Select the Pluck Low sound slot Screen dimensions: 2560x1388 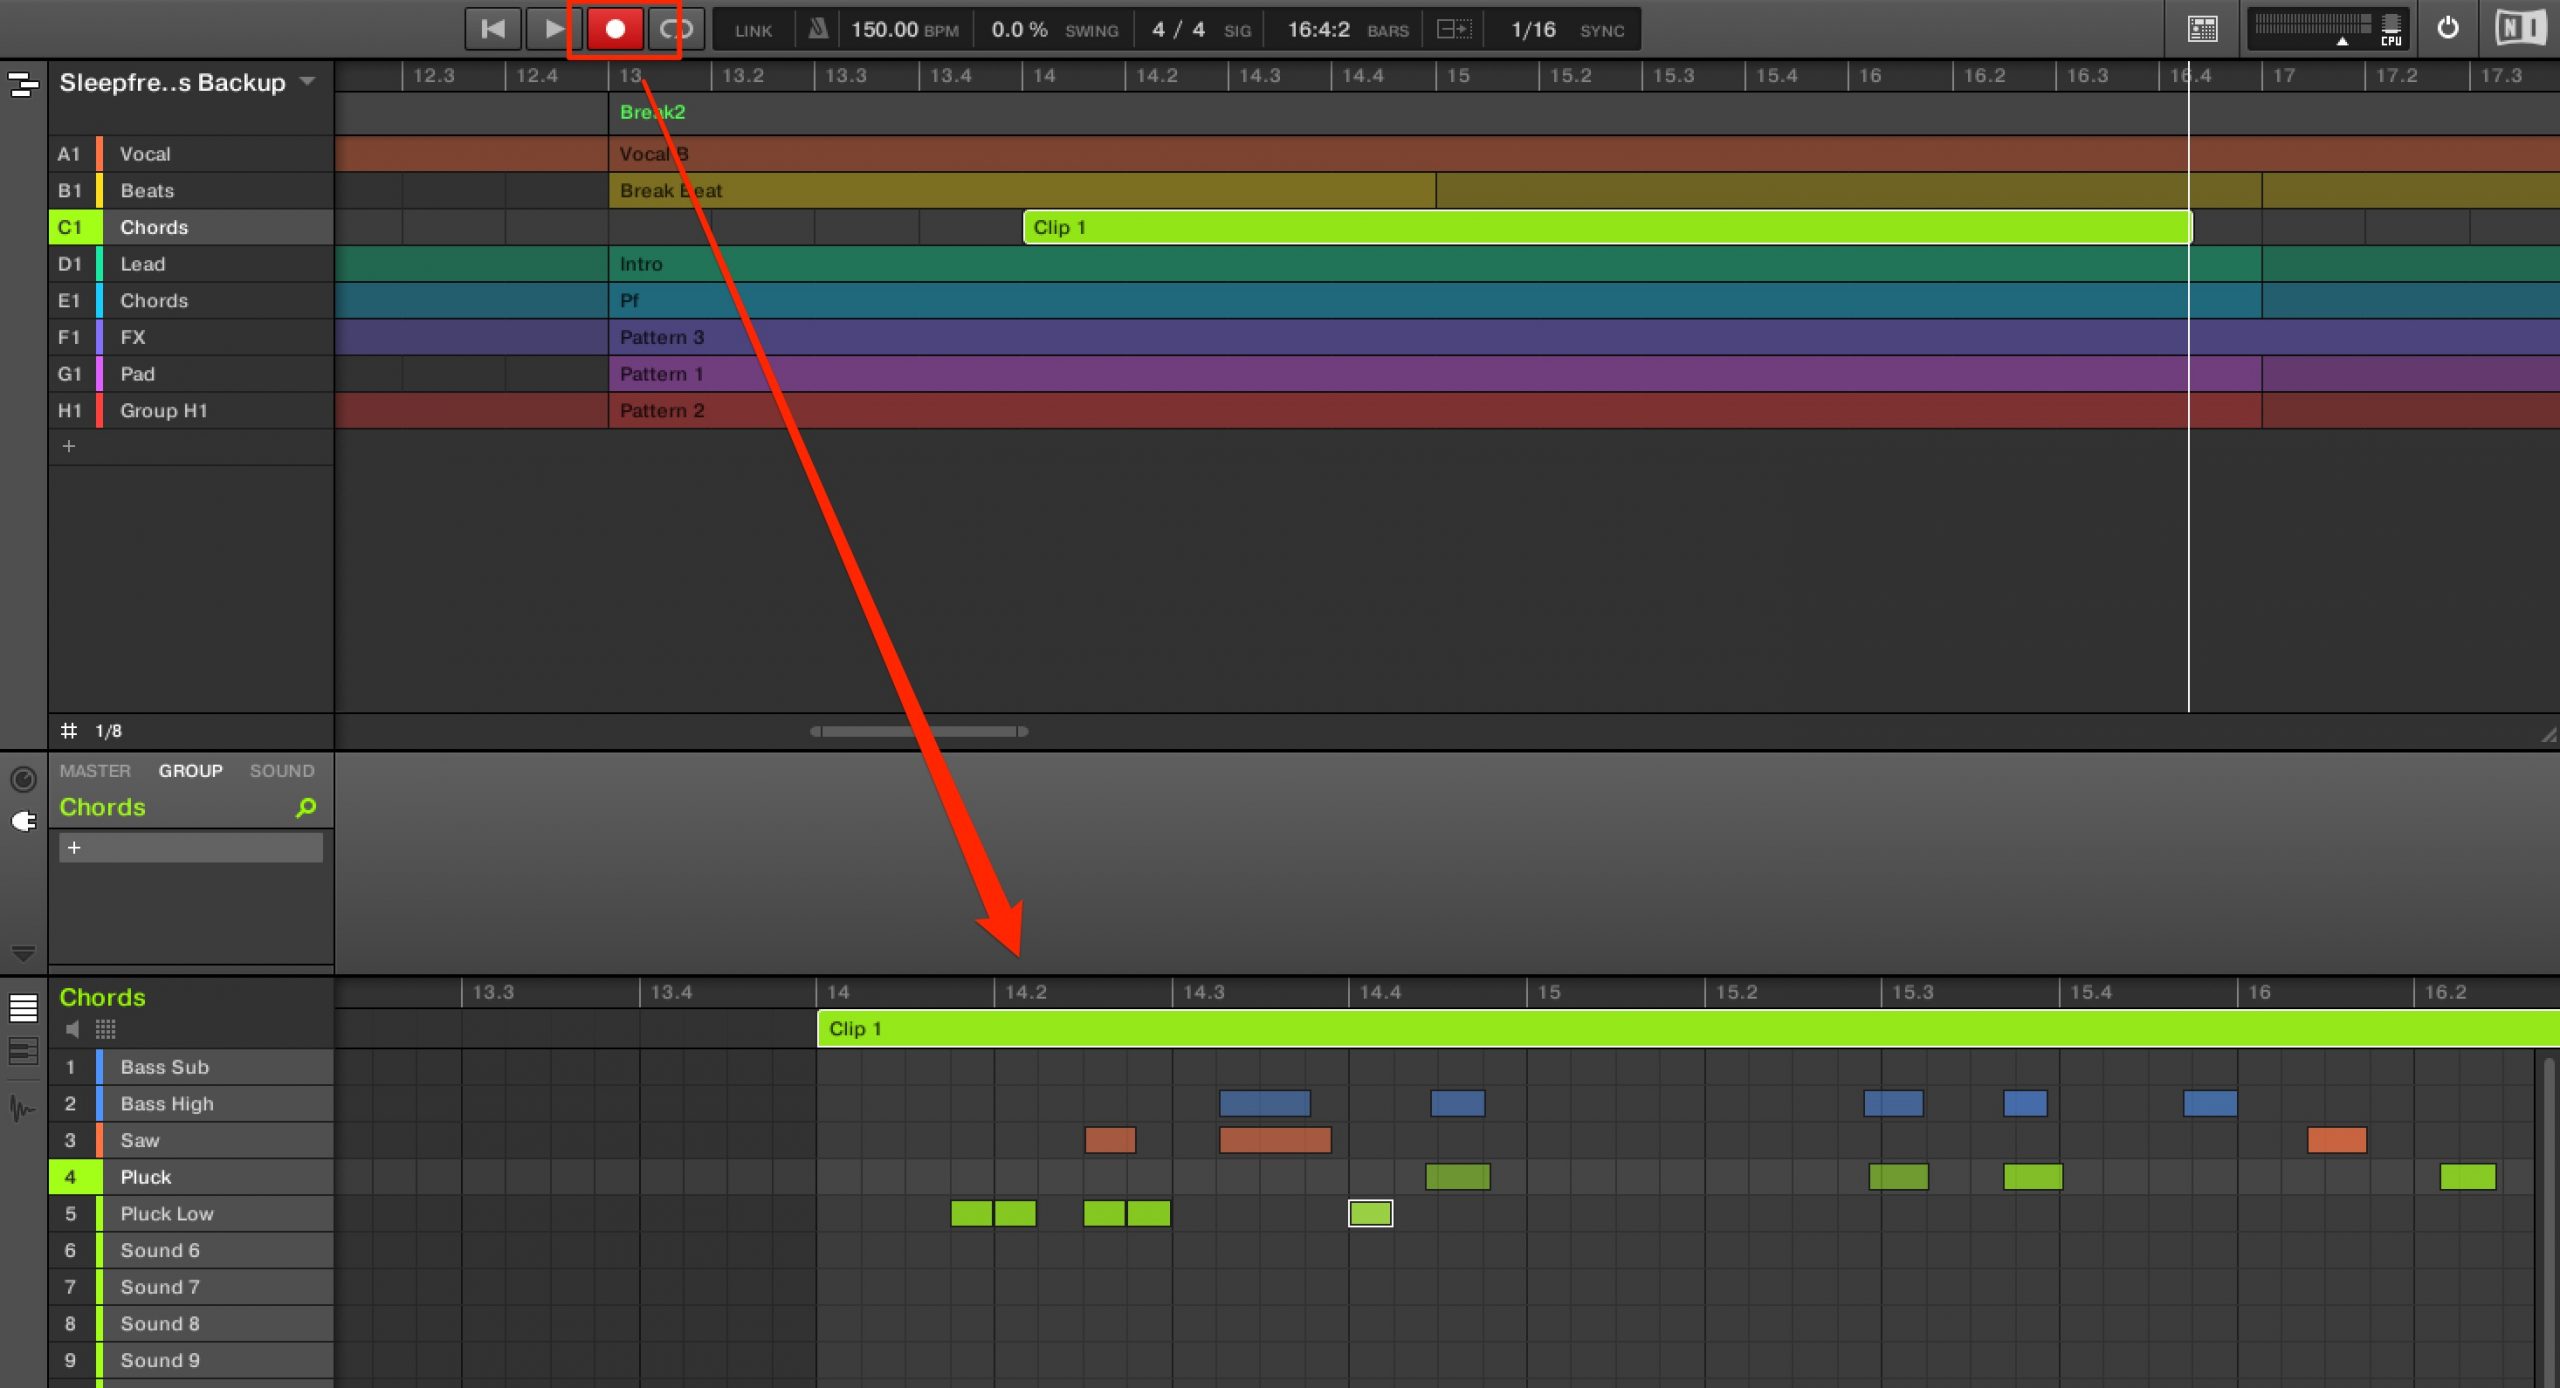tap(191, 1213)
